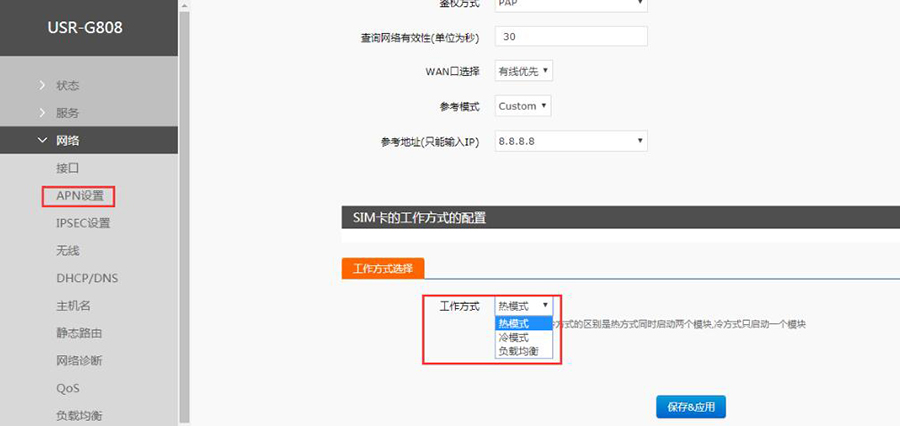Expand the 状态 sidebar section
Image resolution: width=900 pixels, height=426 pixels.
pyautogui.click(x=67, y=85)
